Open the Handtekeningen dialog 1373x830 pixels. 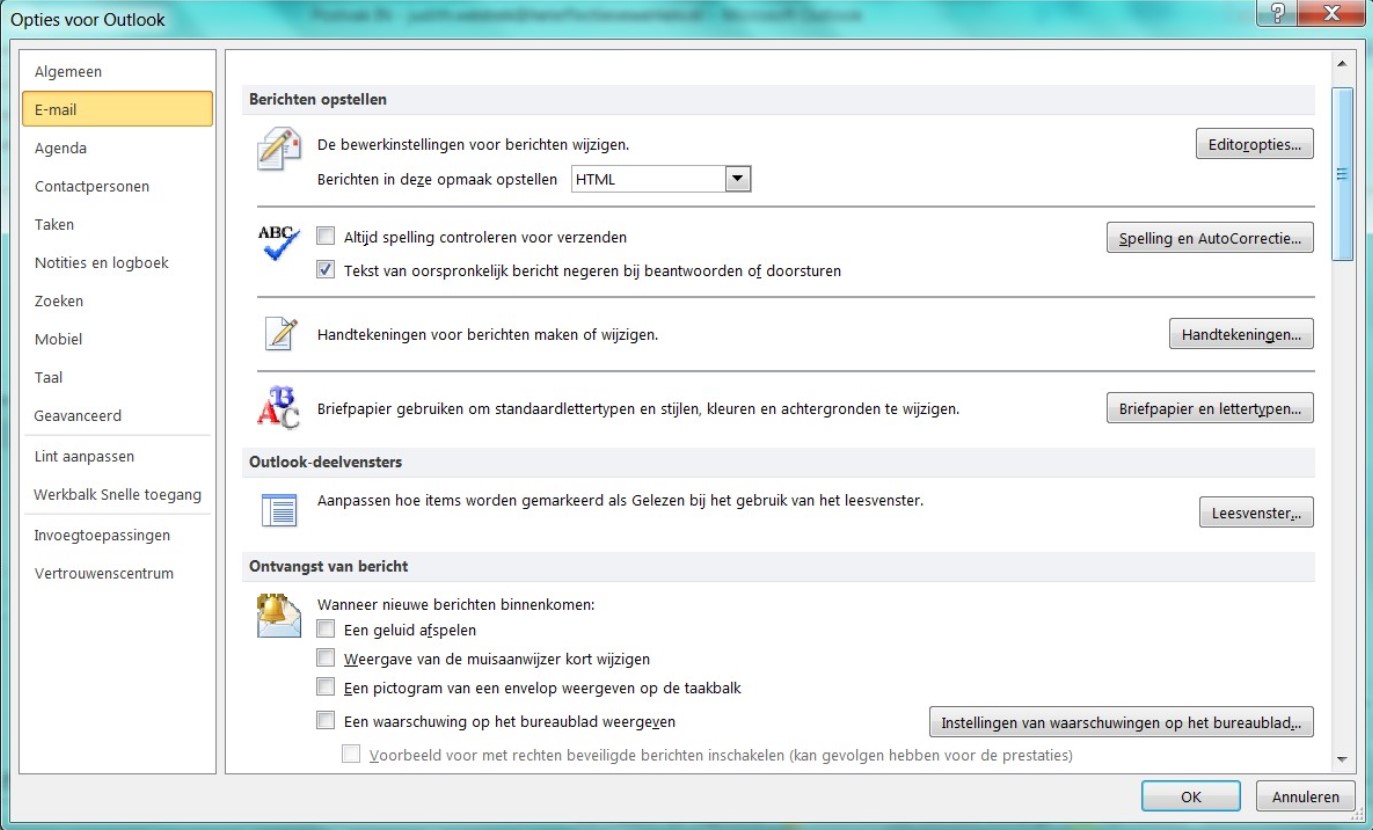(1241, 334)
